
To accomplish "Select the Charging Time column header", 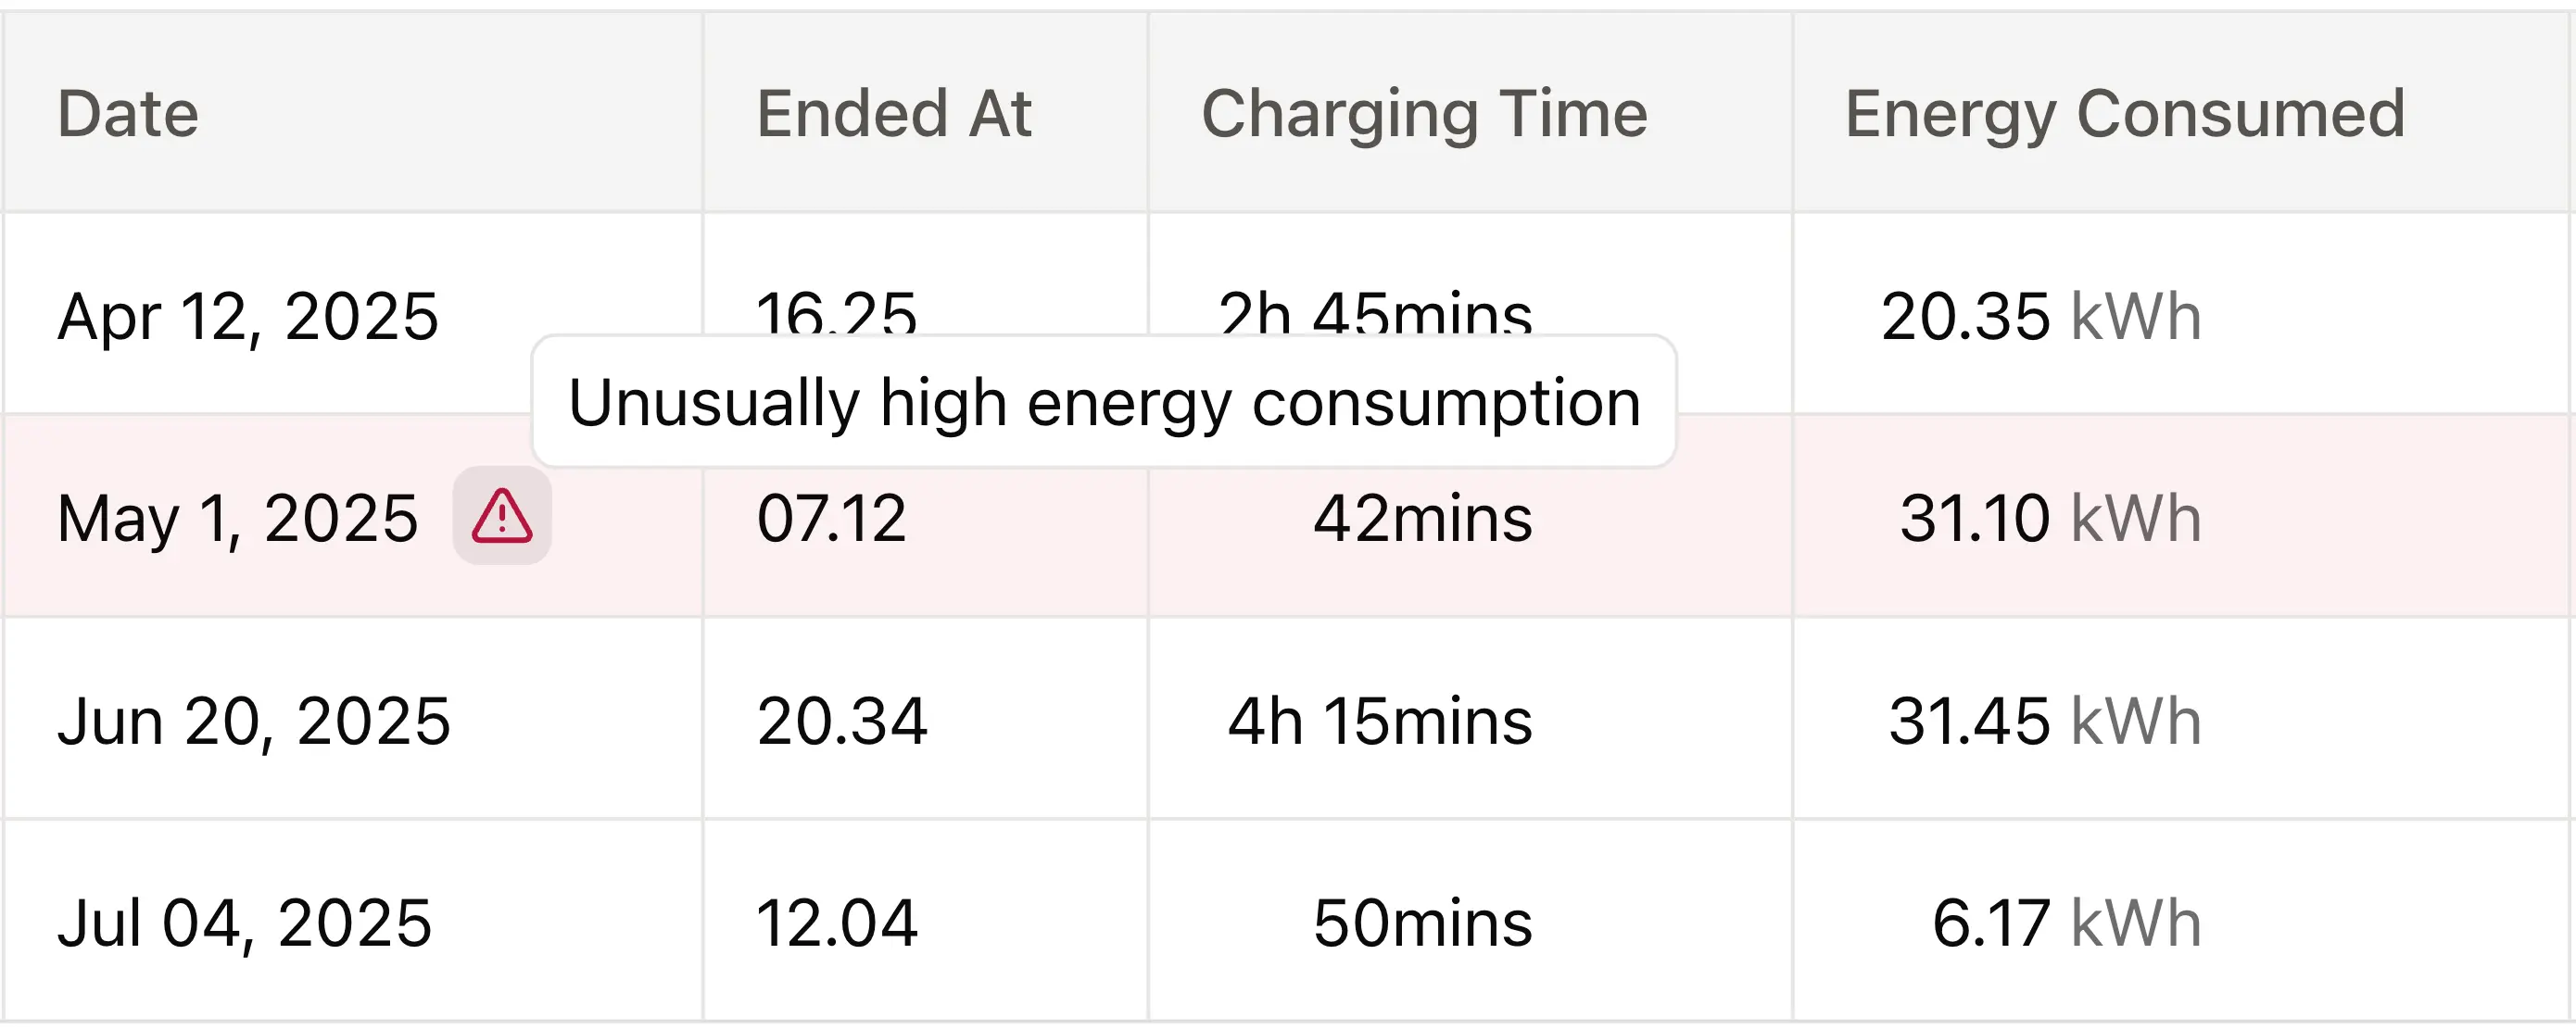I will point(1424,114).
